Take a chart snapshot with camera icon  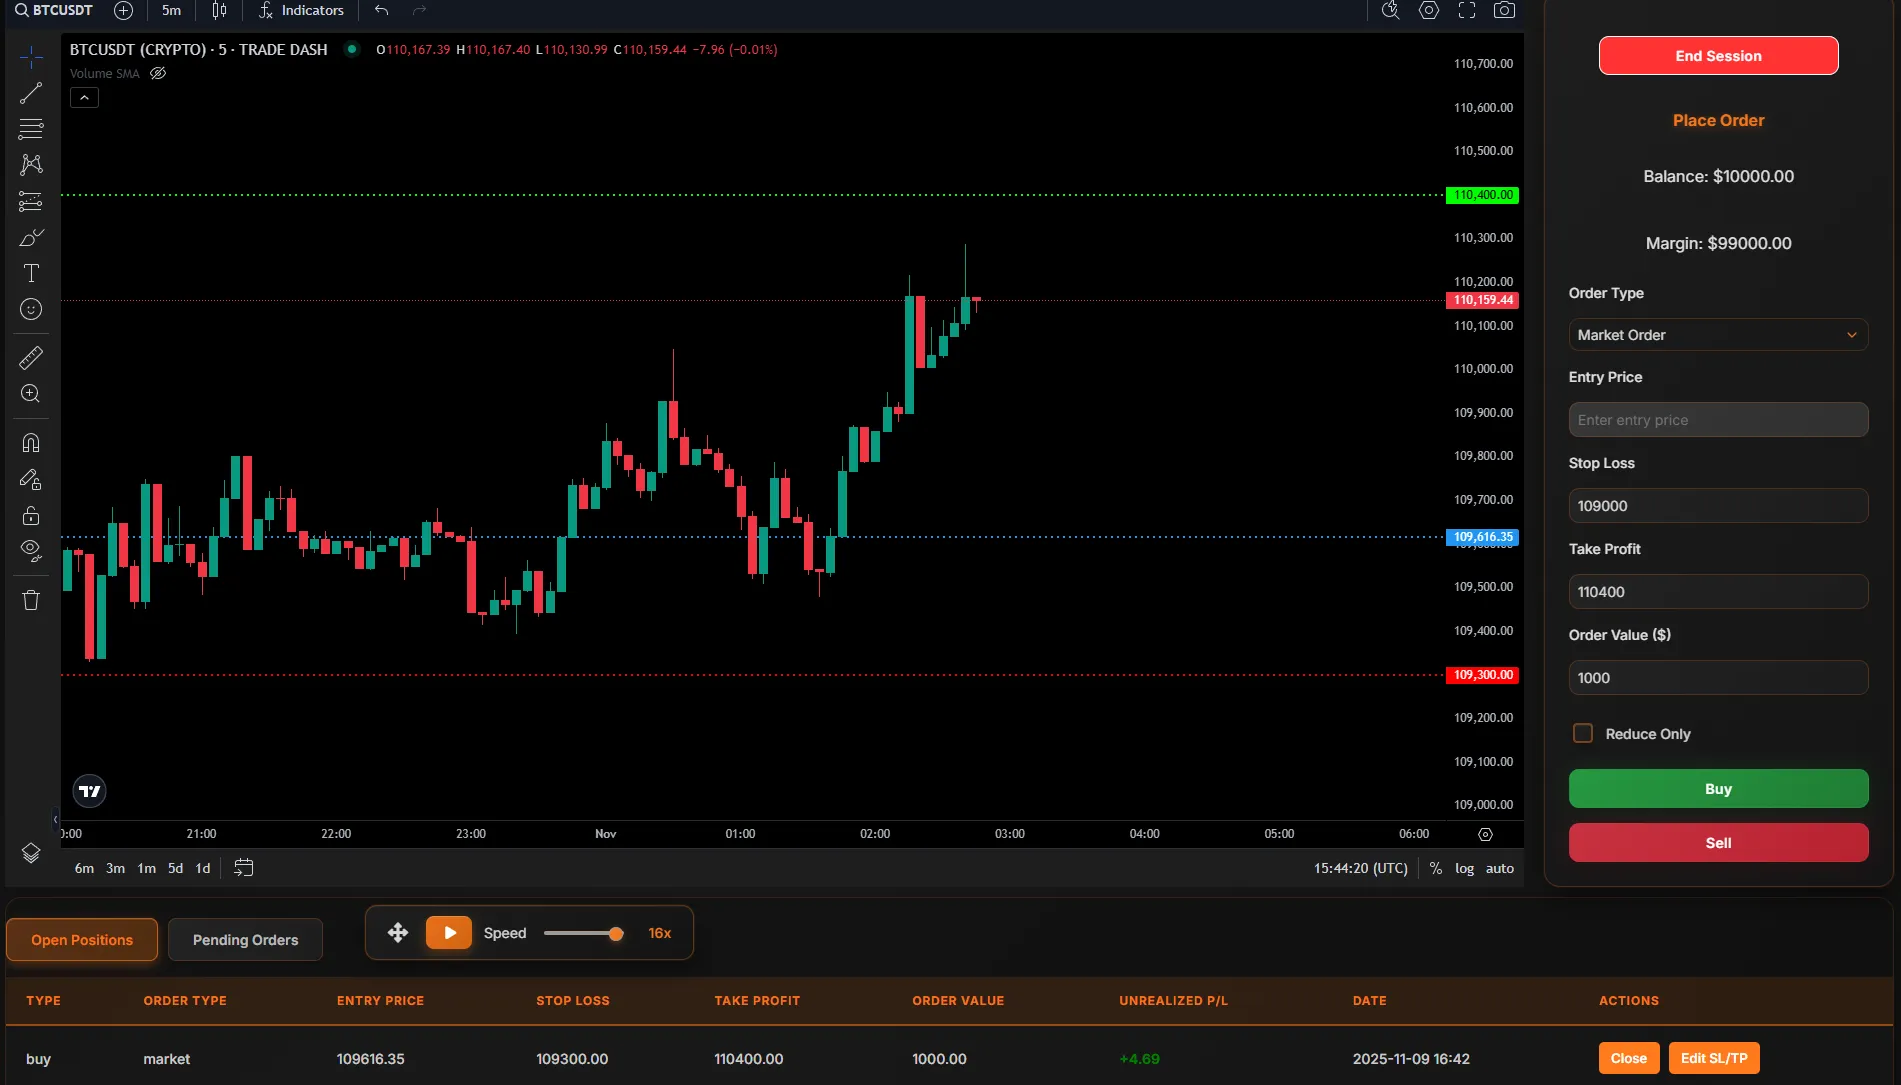pyautogui.click(x=1504, y=10)
